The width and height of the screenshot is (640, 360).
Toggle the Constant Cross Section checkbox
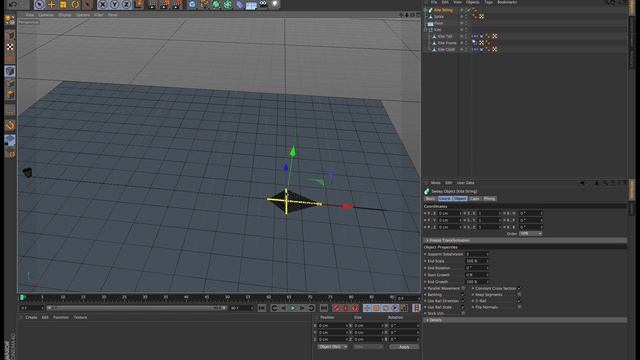click(x=519, y=288)
